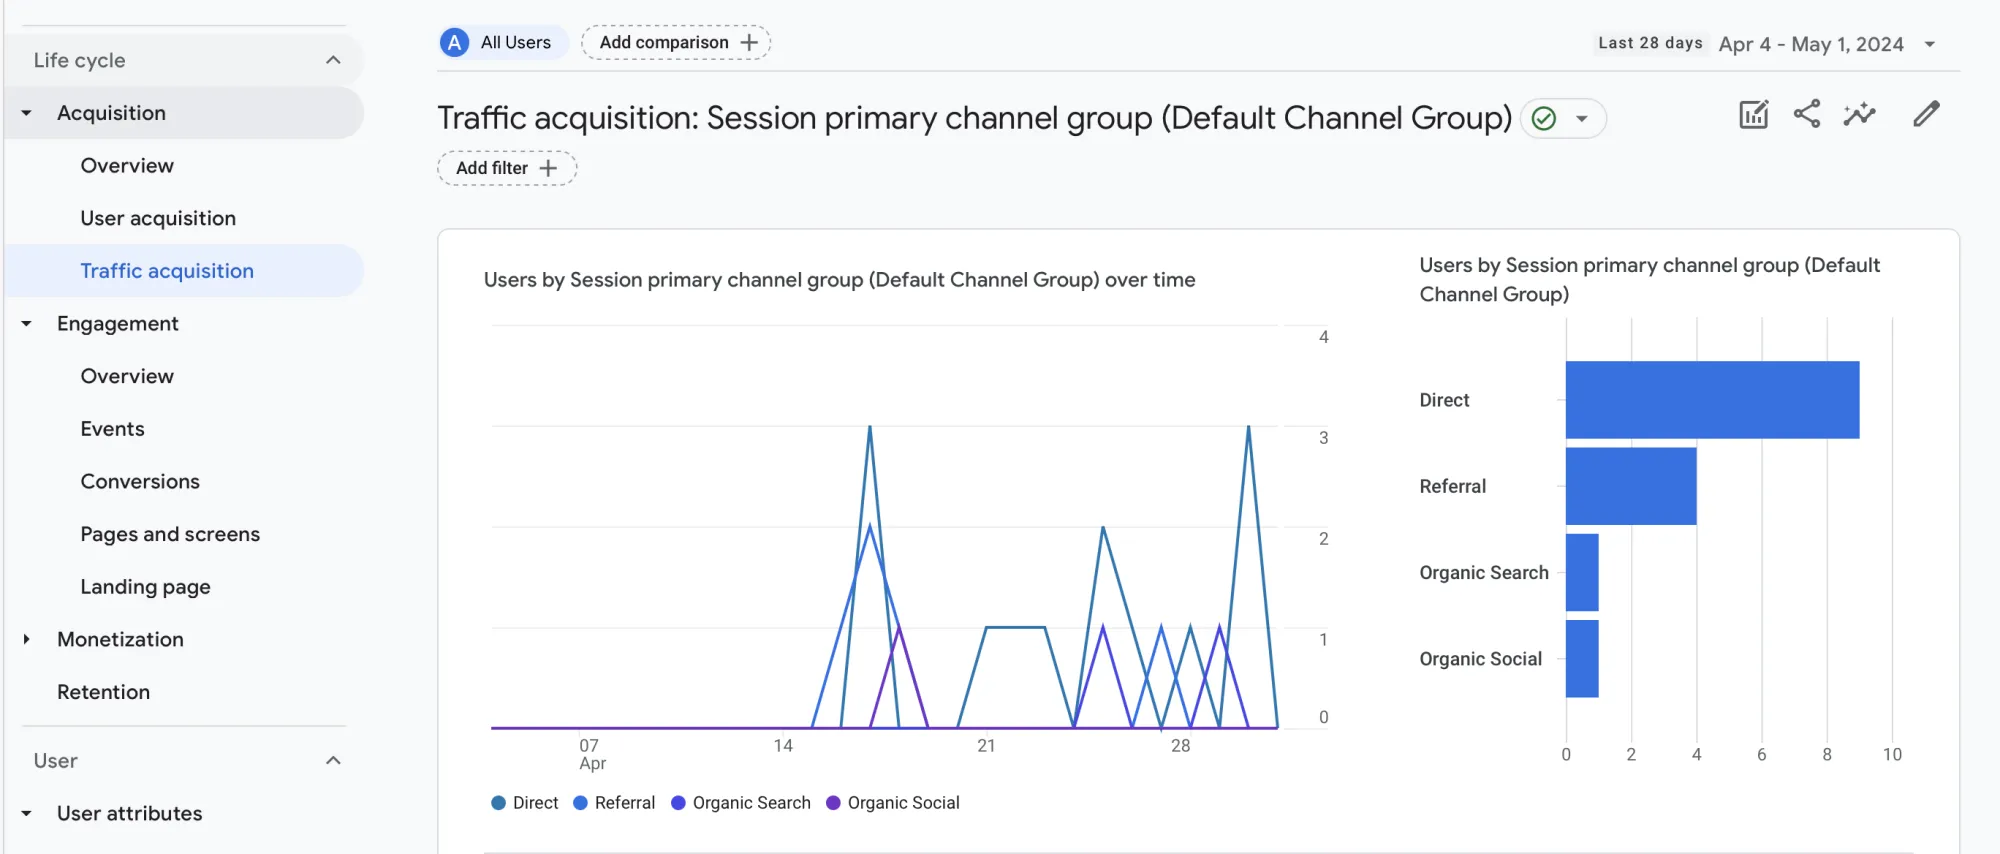Open the customize report pencil icon
The image size is (2000, 854).
coord(1925,115)
